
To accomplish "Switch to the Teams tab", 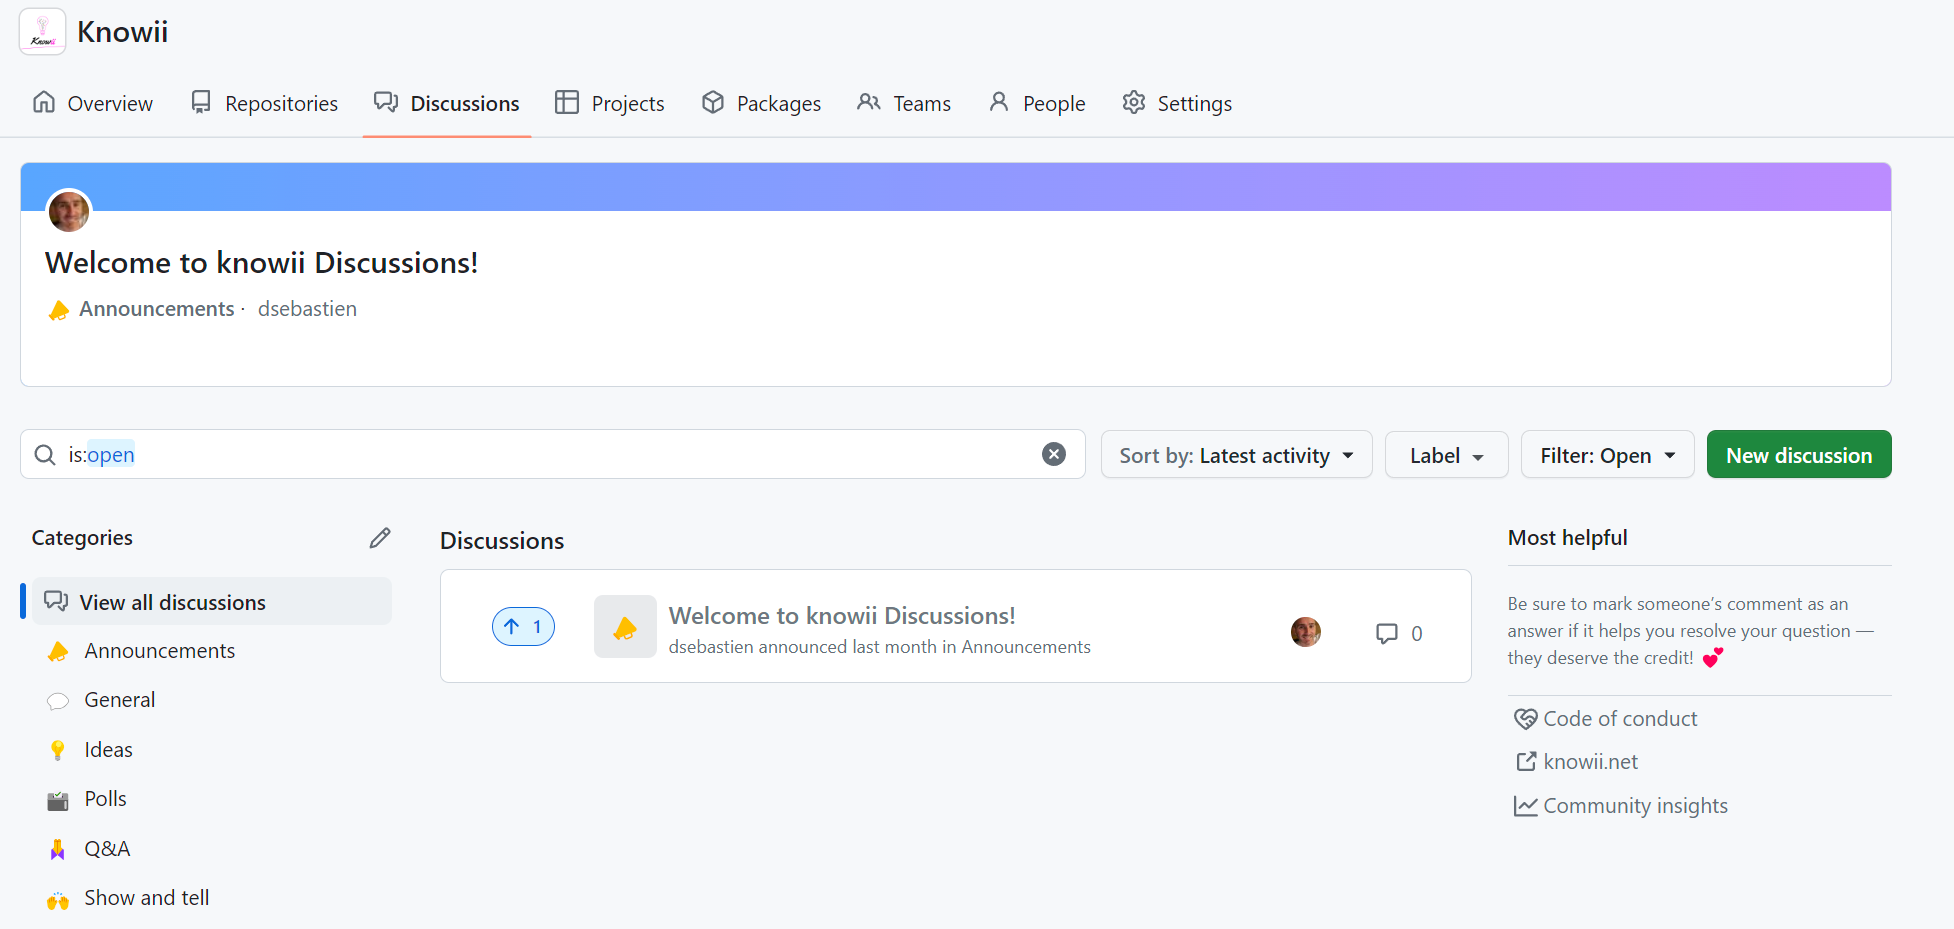I will click(x=904, y=103).
